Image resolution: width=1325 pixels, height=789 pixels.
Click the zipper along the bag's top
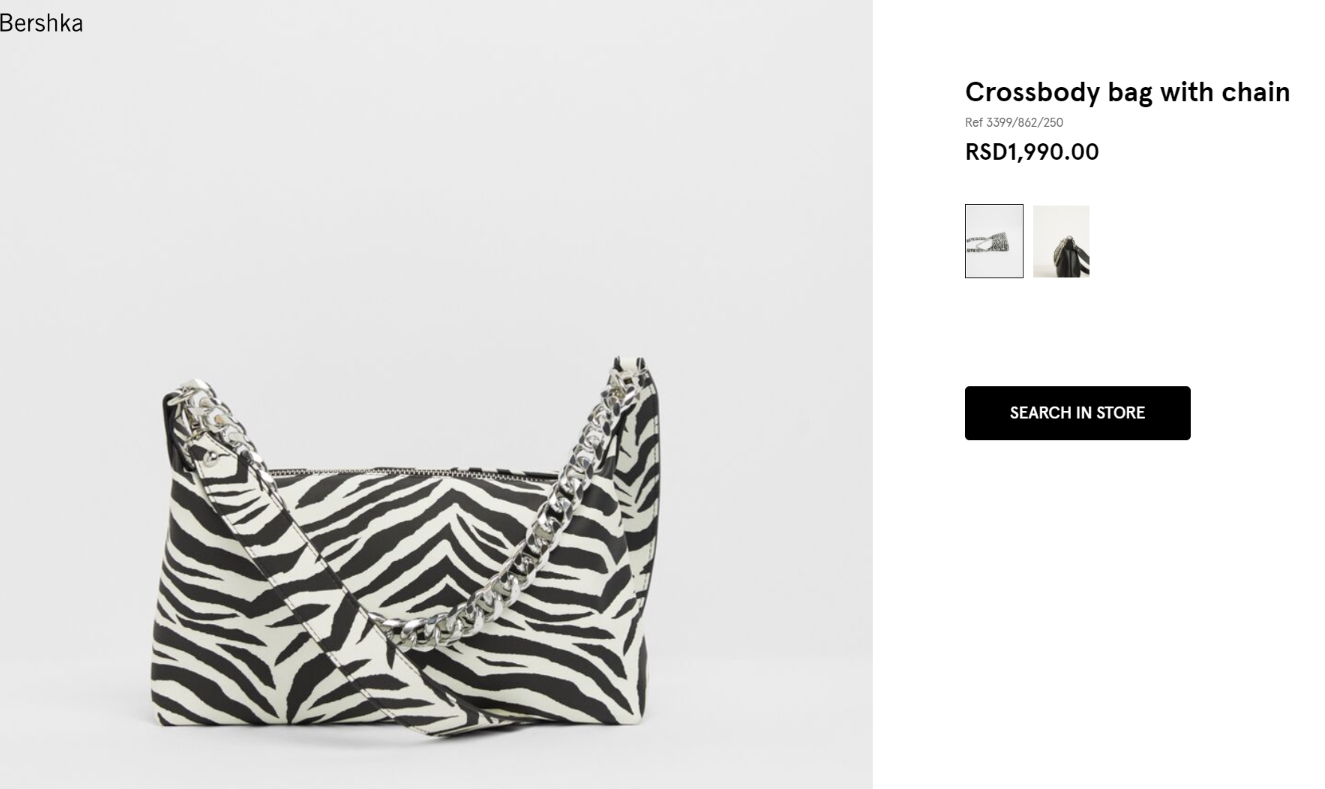click(x=400, y=472)
